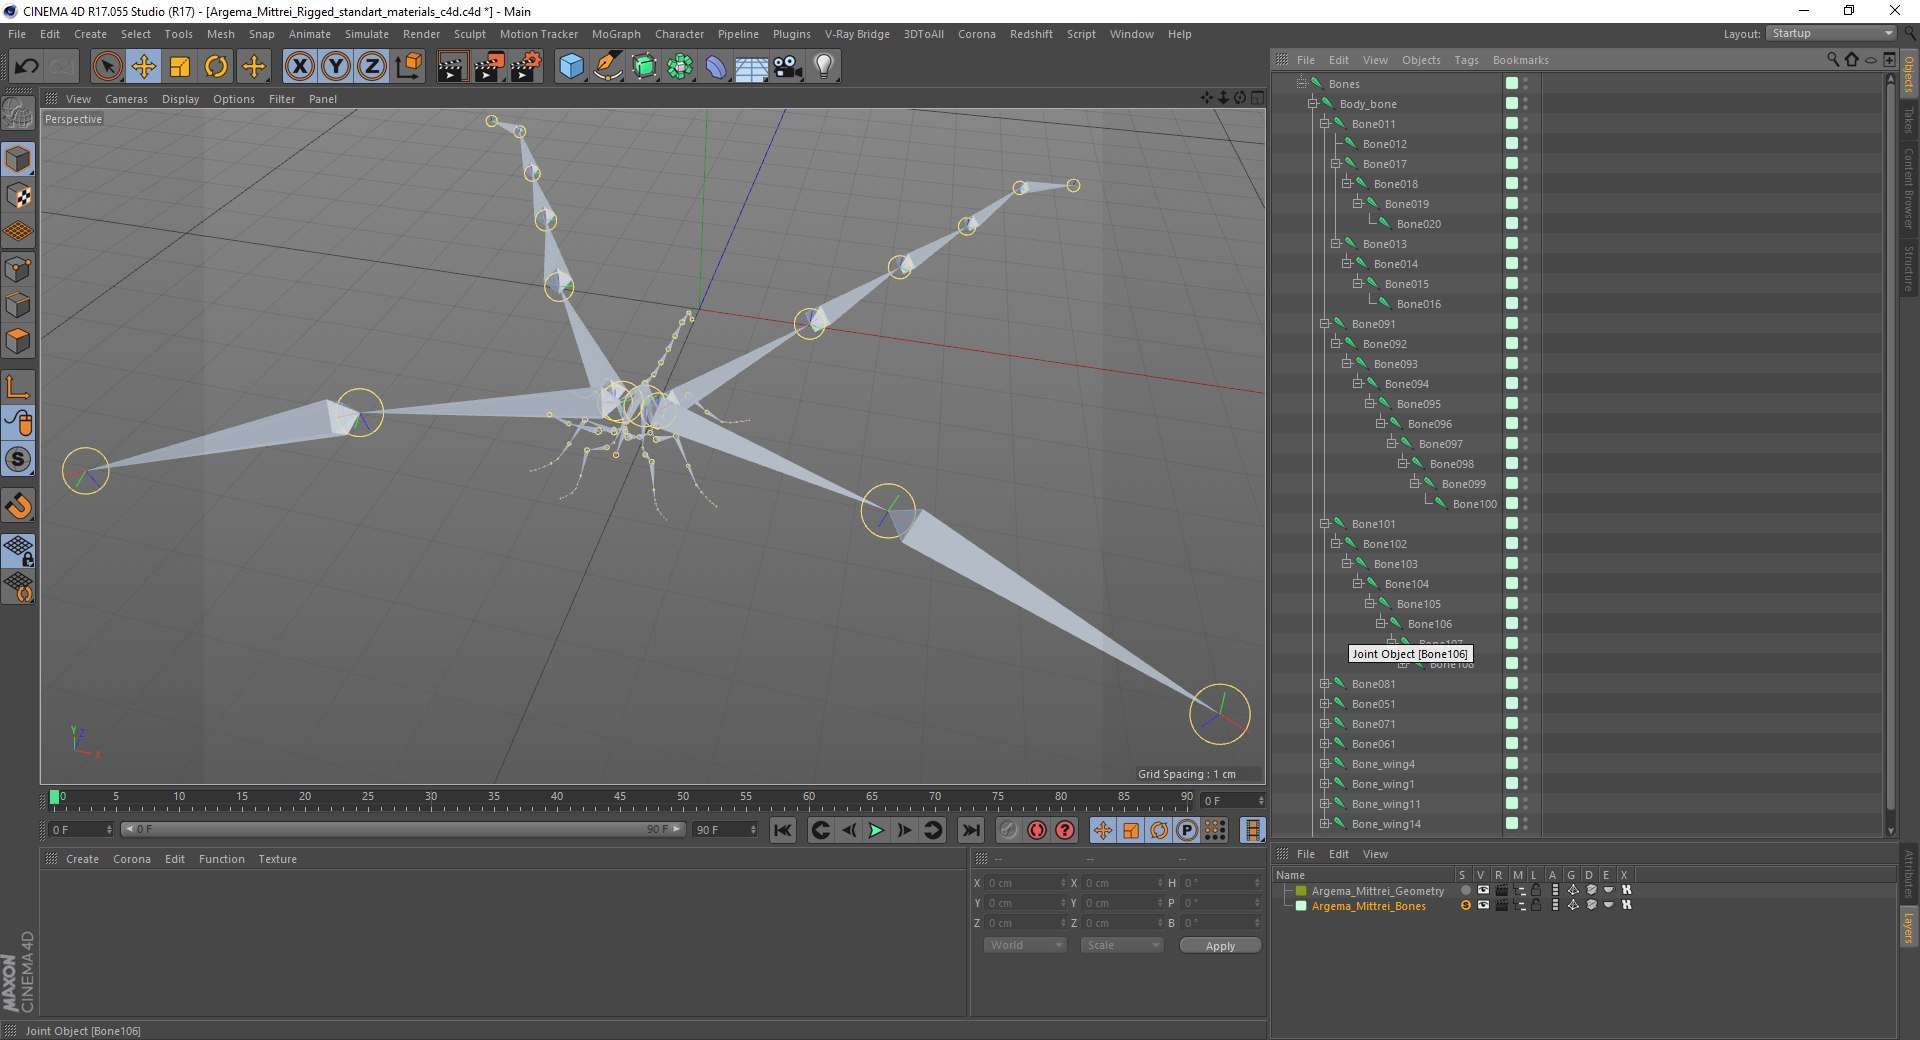Switch to Points mode
This screenshot has width=1920, height=1040.
click(18, 269)
